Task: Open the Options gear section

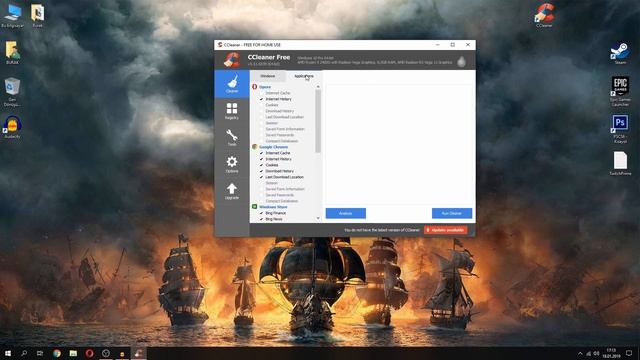Action: [x=232, y=164]
